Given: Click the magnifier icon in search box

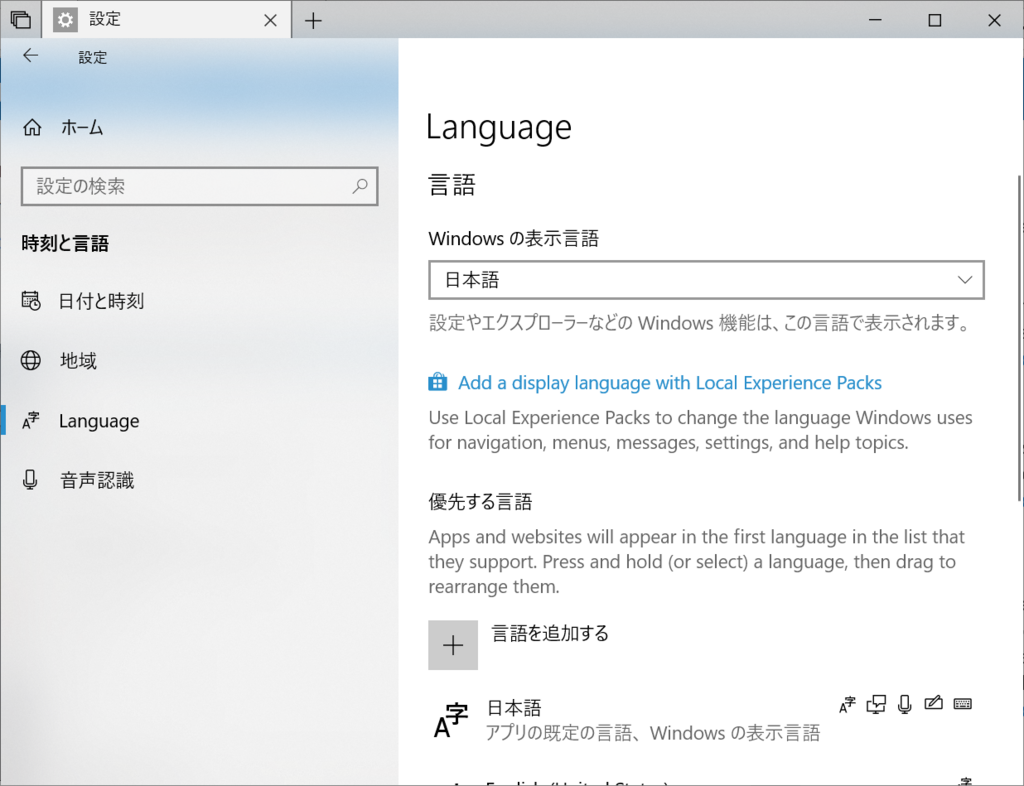Looking at the screenshot, I should [360, 186].
